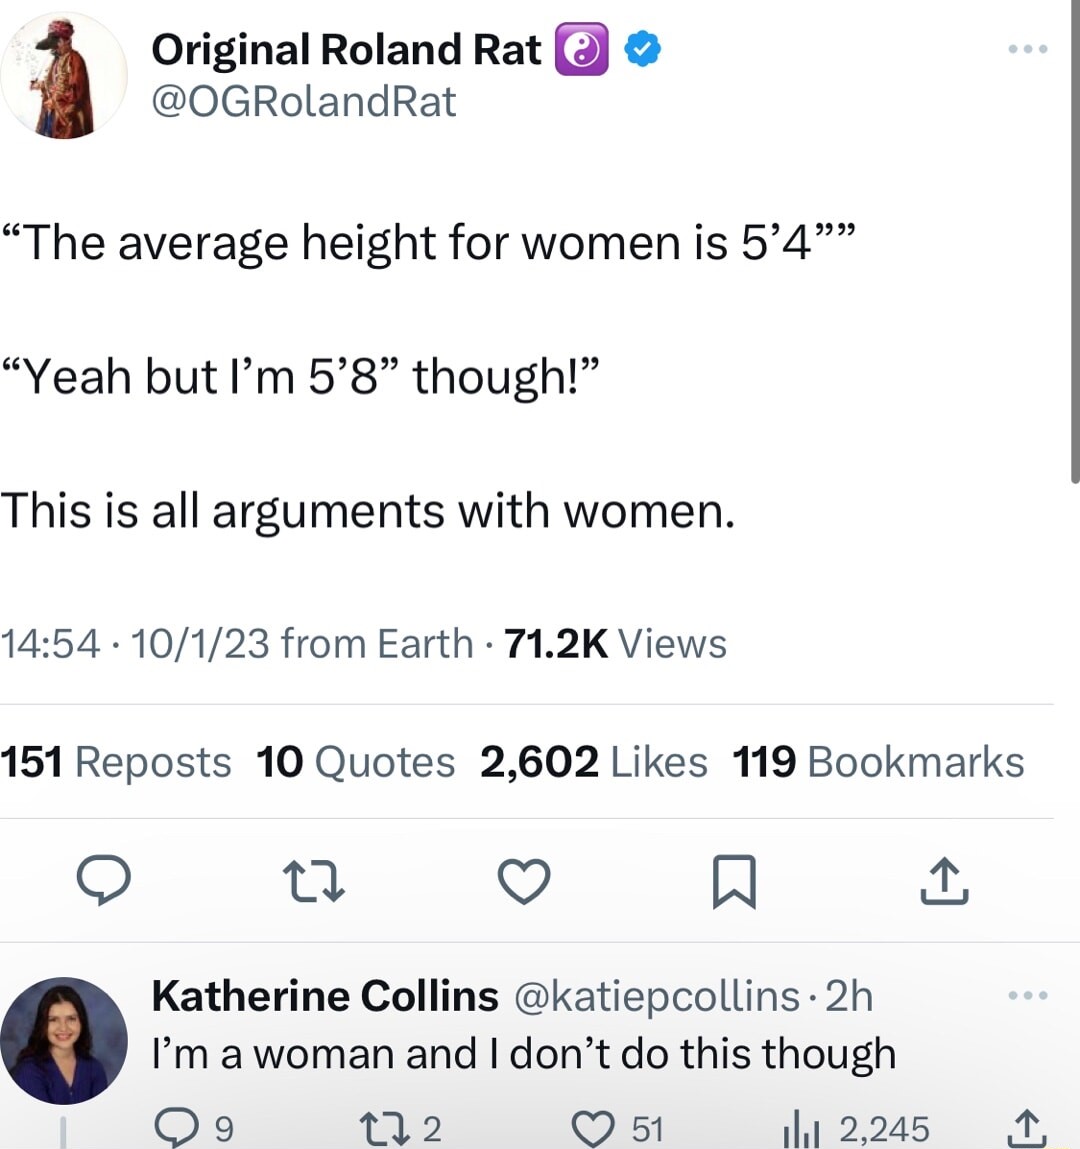Open Original Roland Rat's profile picture
Viewport: 1080px width, 1149px height.
(x=64, y=75)
